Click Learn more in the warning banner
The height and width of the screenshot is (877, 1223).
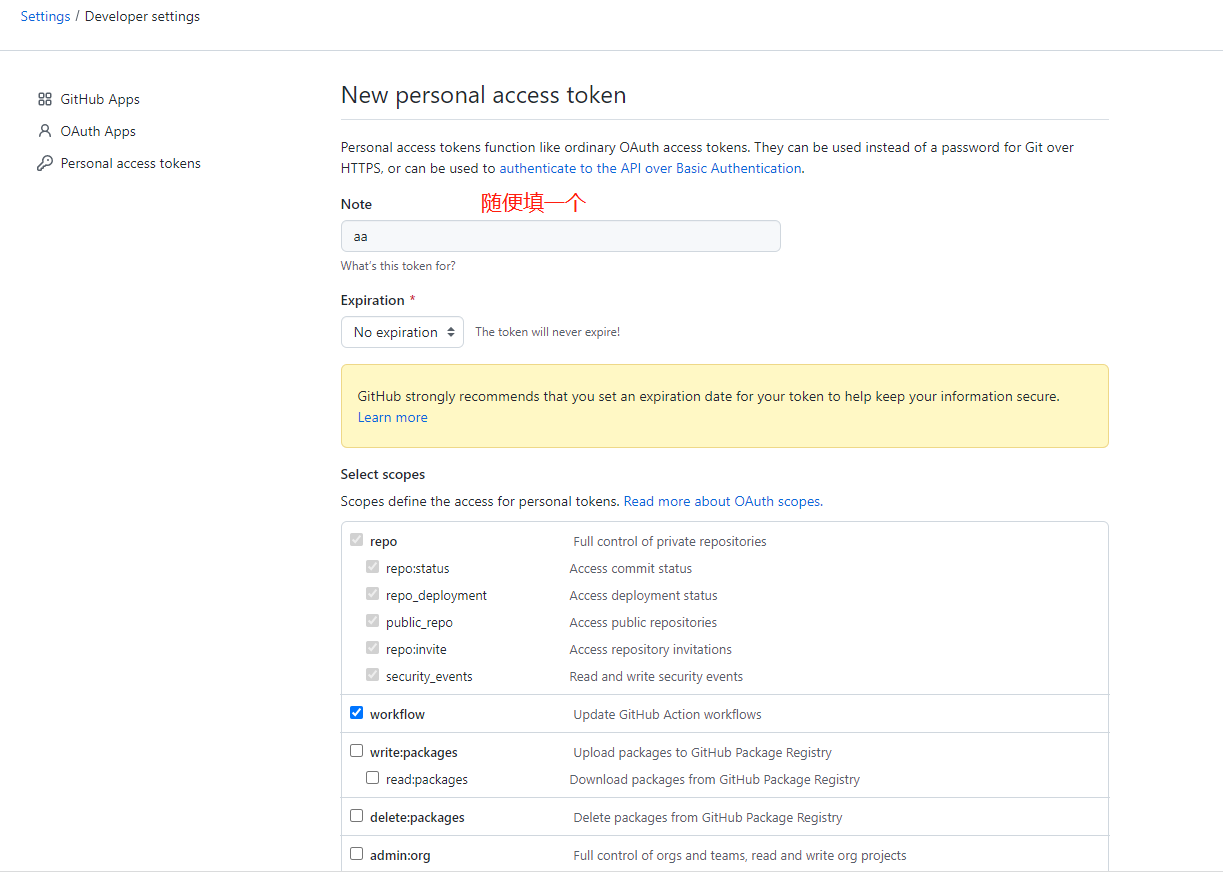pos(392,417)
